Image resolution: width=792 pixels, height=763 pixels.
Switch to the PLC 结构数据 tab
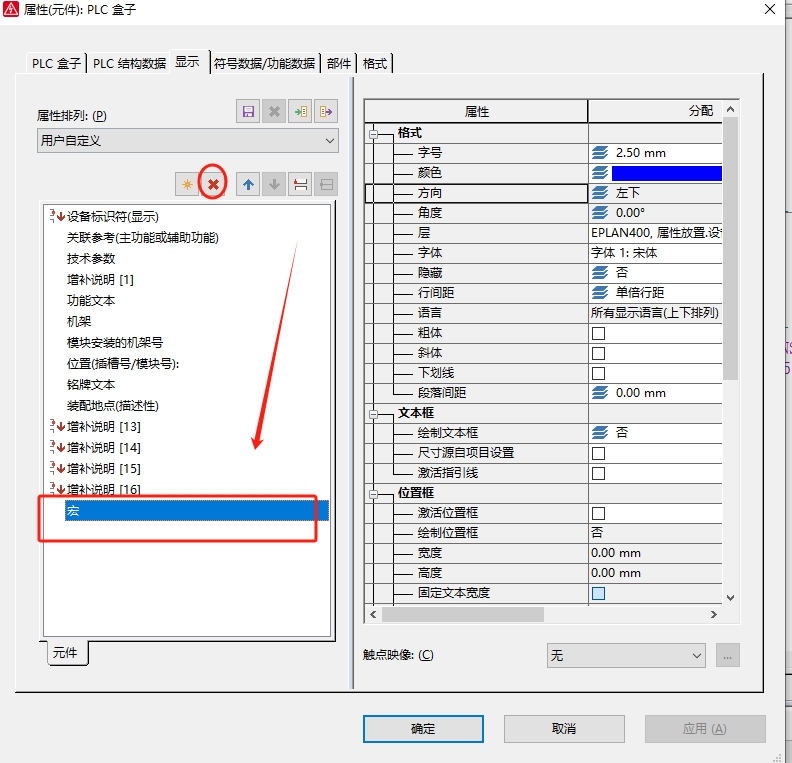click(x=129, y=63)
